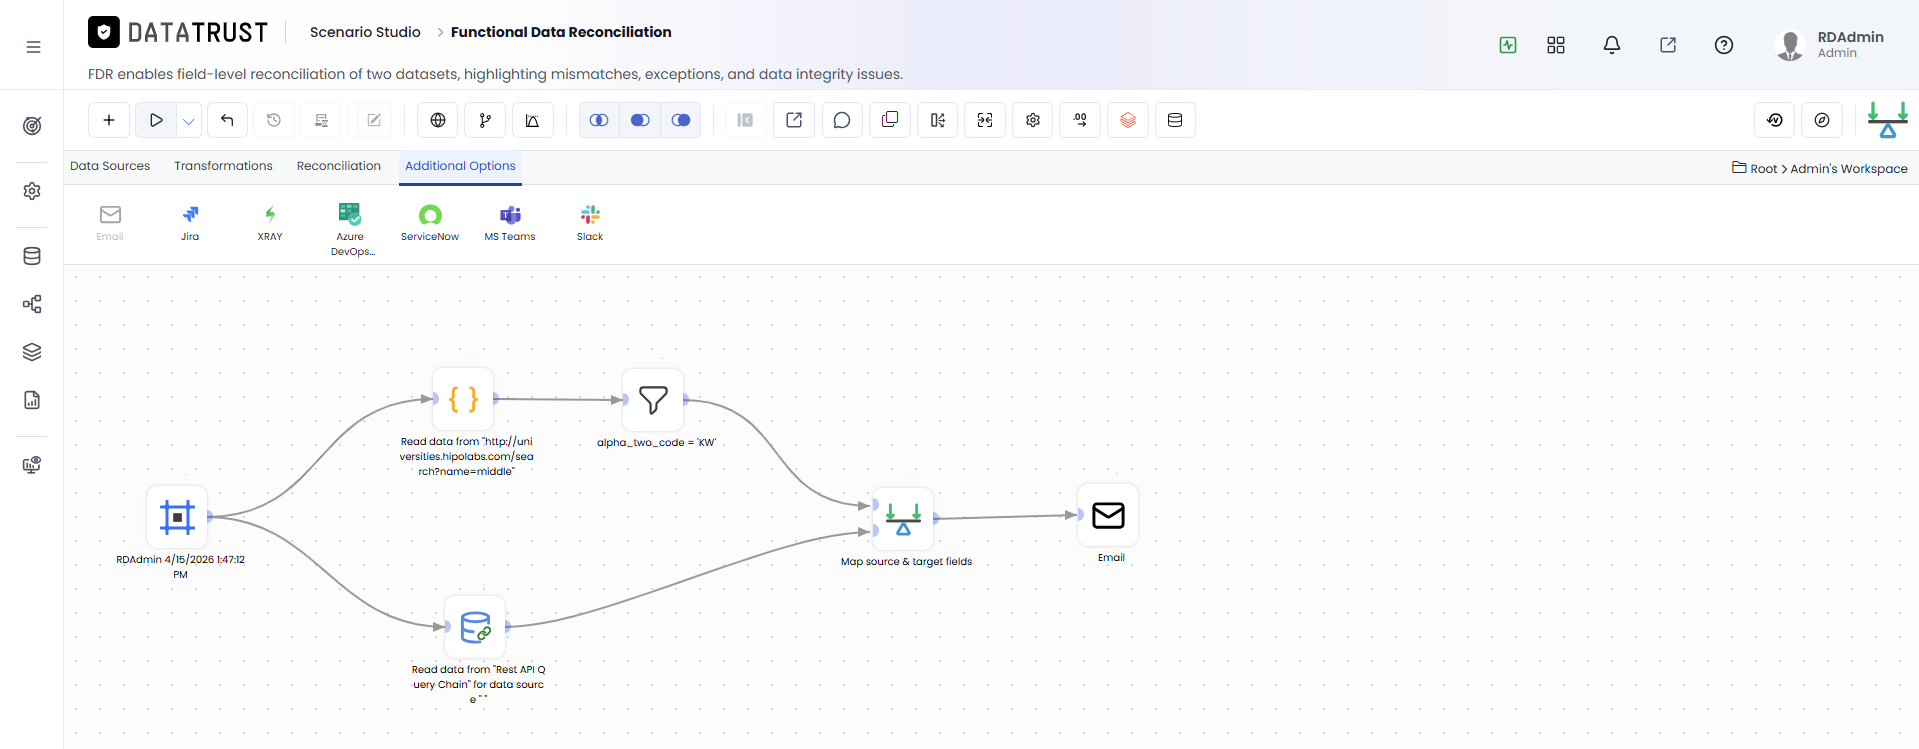Add the Jira integration option
The height and width of the screenshot is (749, 1919).
(190, 223)
